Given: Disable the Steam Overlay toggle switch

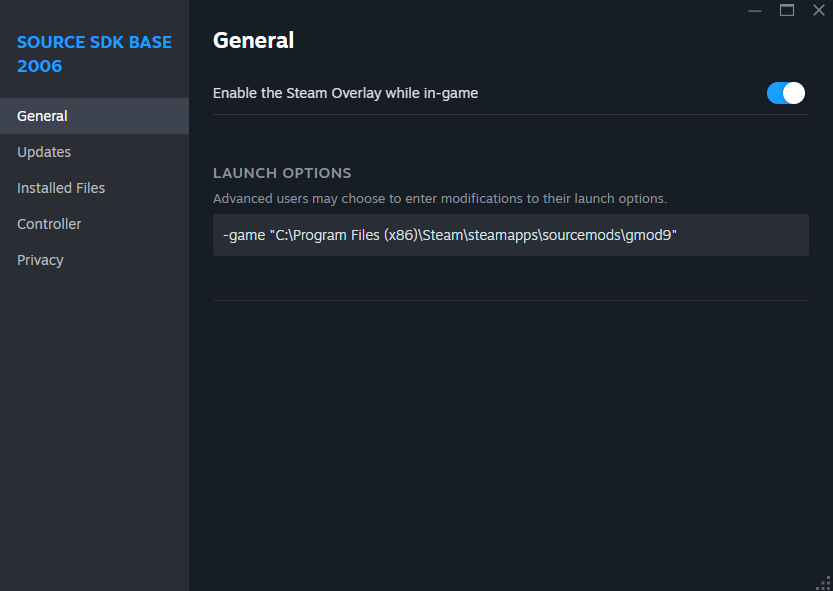Looking at the screenshot, I should (785, 93).
